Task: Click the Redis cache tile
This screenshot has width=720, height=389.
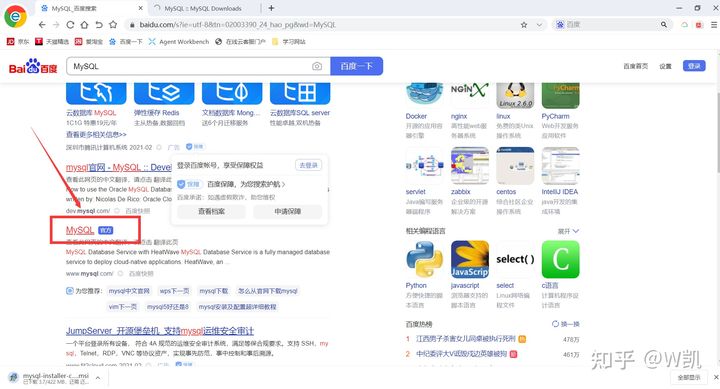Action: pos(164,94)
